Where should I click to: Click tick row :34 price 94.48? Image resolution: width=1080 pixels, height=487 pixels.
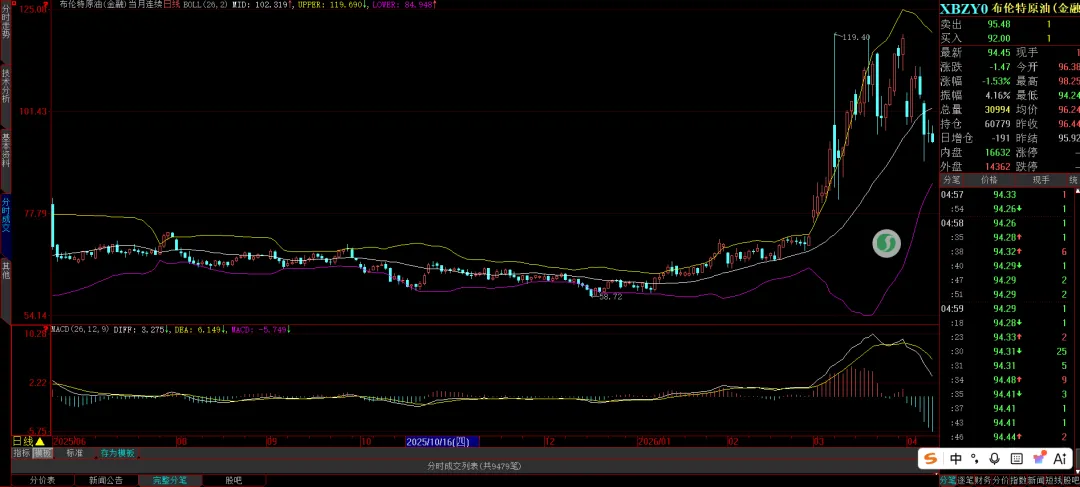click(x=1004, y=380)
